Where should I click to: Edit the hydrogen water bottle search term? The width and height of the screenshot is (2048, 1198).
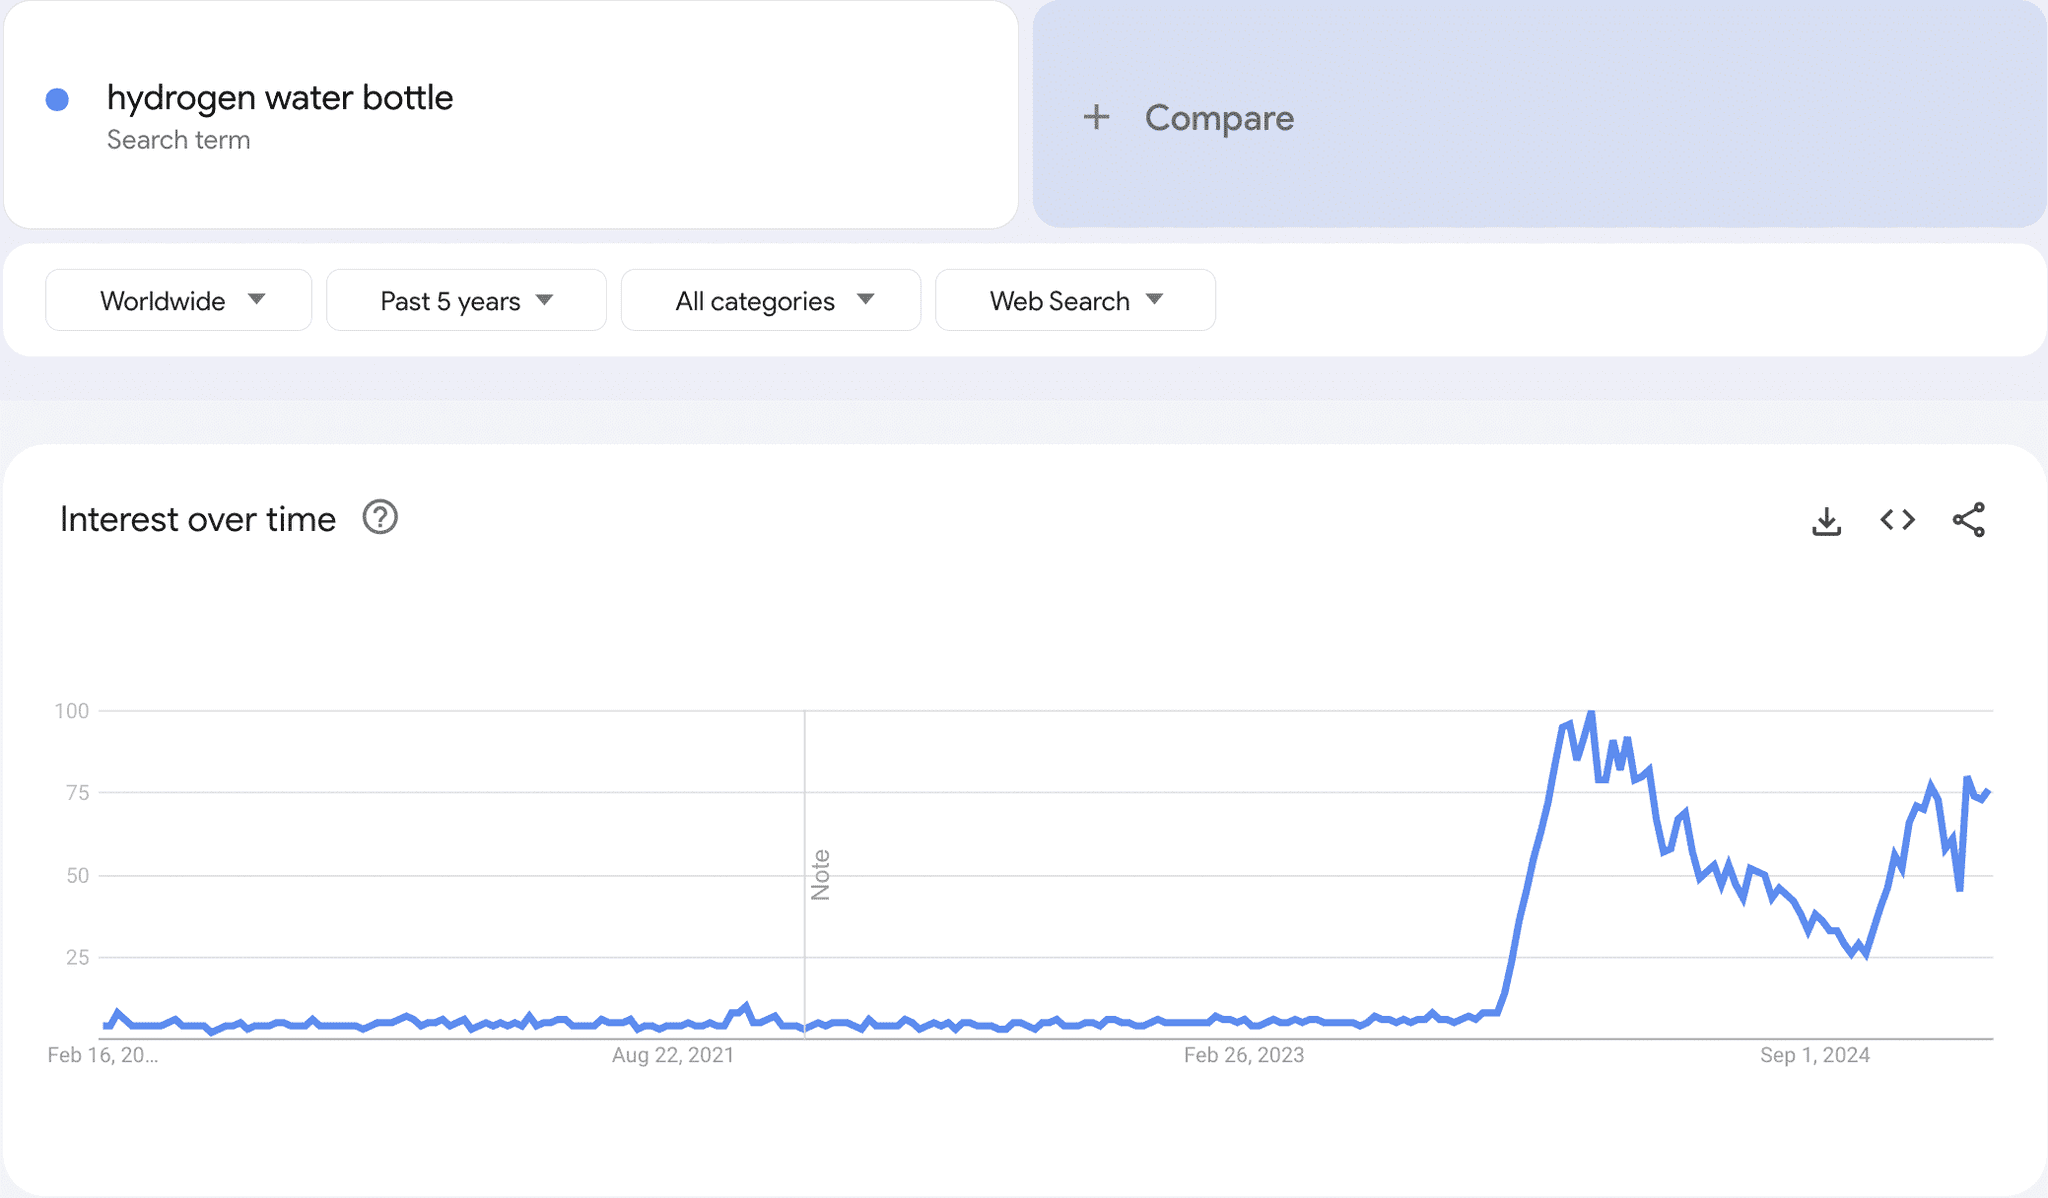[280, 98]
